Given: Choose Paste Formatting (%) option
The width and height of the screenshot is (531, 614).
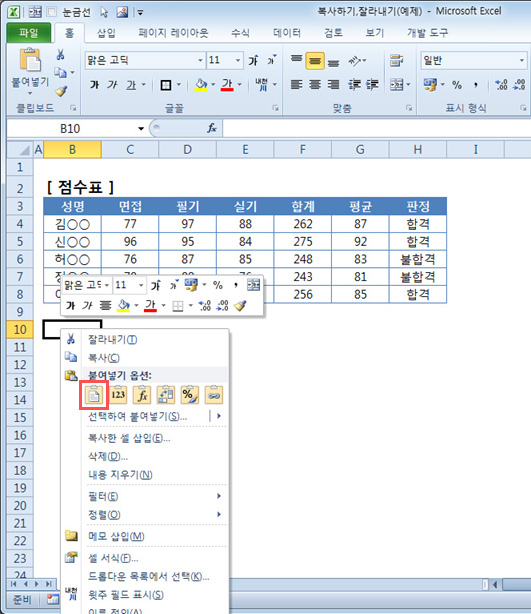Looking at the screenshot, I should [x=190, y=395].
